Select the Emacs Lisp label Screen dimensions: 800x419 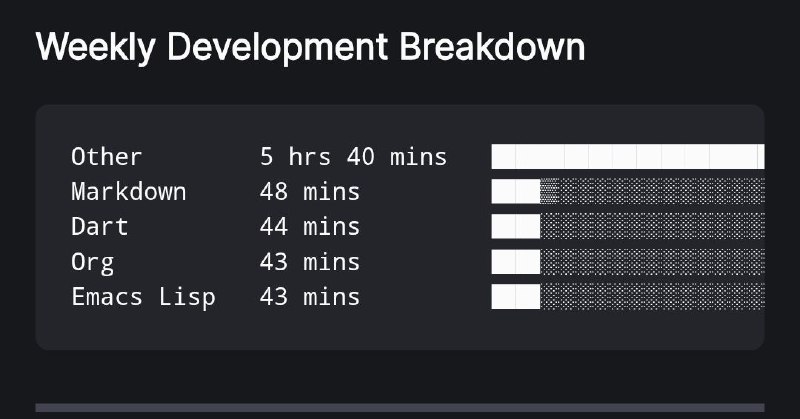[143, 297]
